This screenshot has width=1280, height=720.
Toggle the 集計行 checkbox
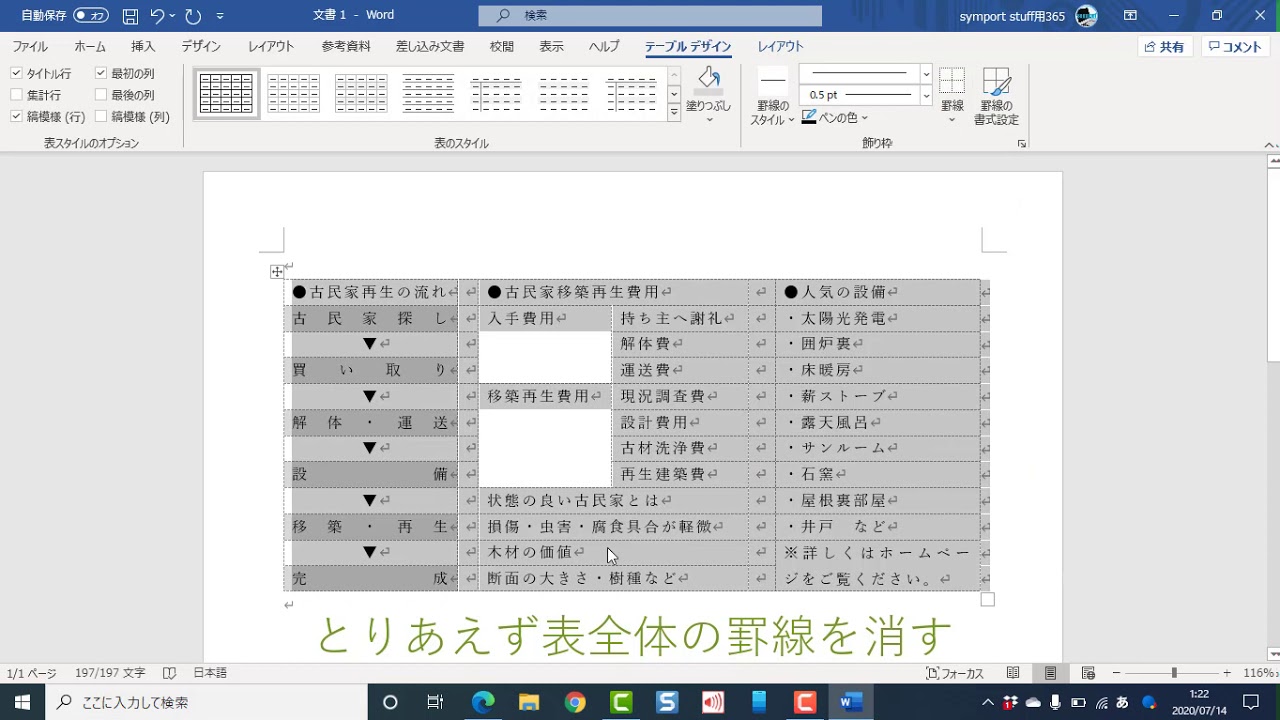[x=16, y=95]
